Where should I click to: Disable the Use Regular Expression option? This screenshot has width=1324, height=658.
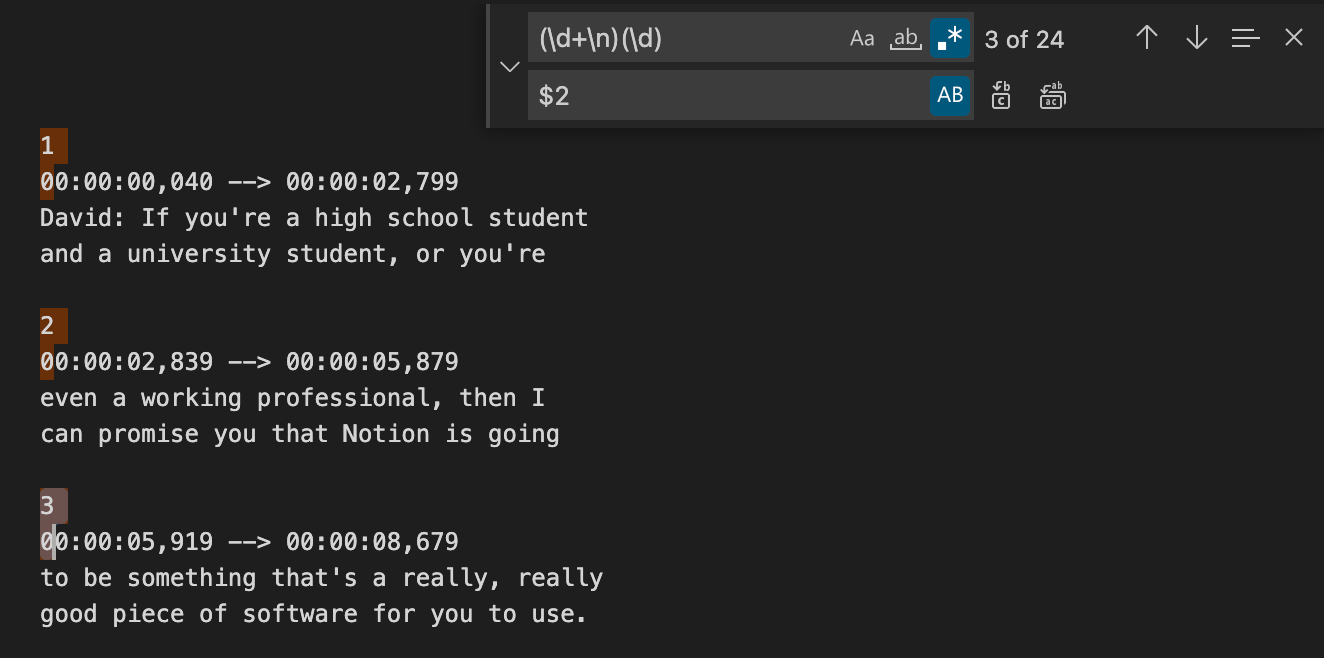pyautogui.click(x=950, y=39)
